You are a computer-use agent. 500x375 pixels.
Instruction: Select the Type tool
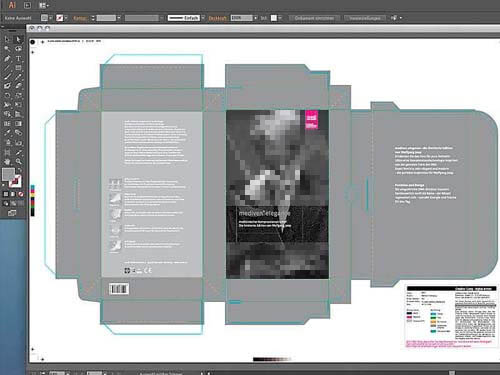18,58
